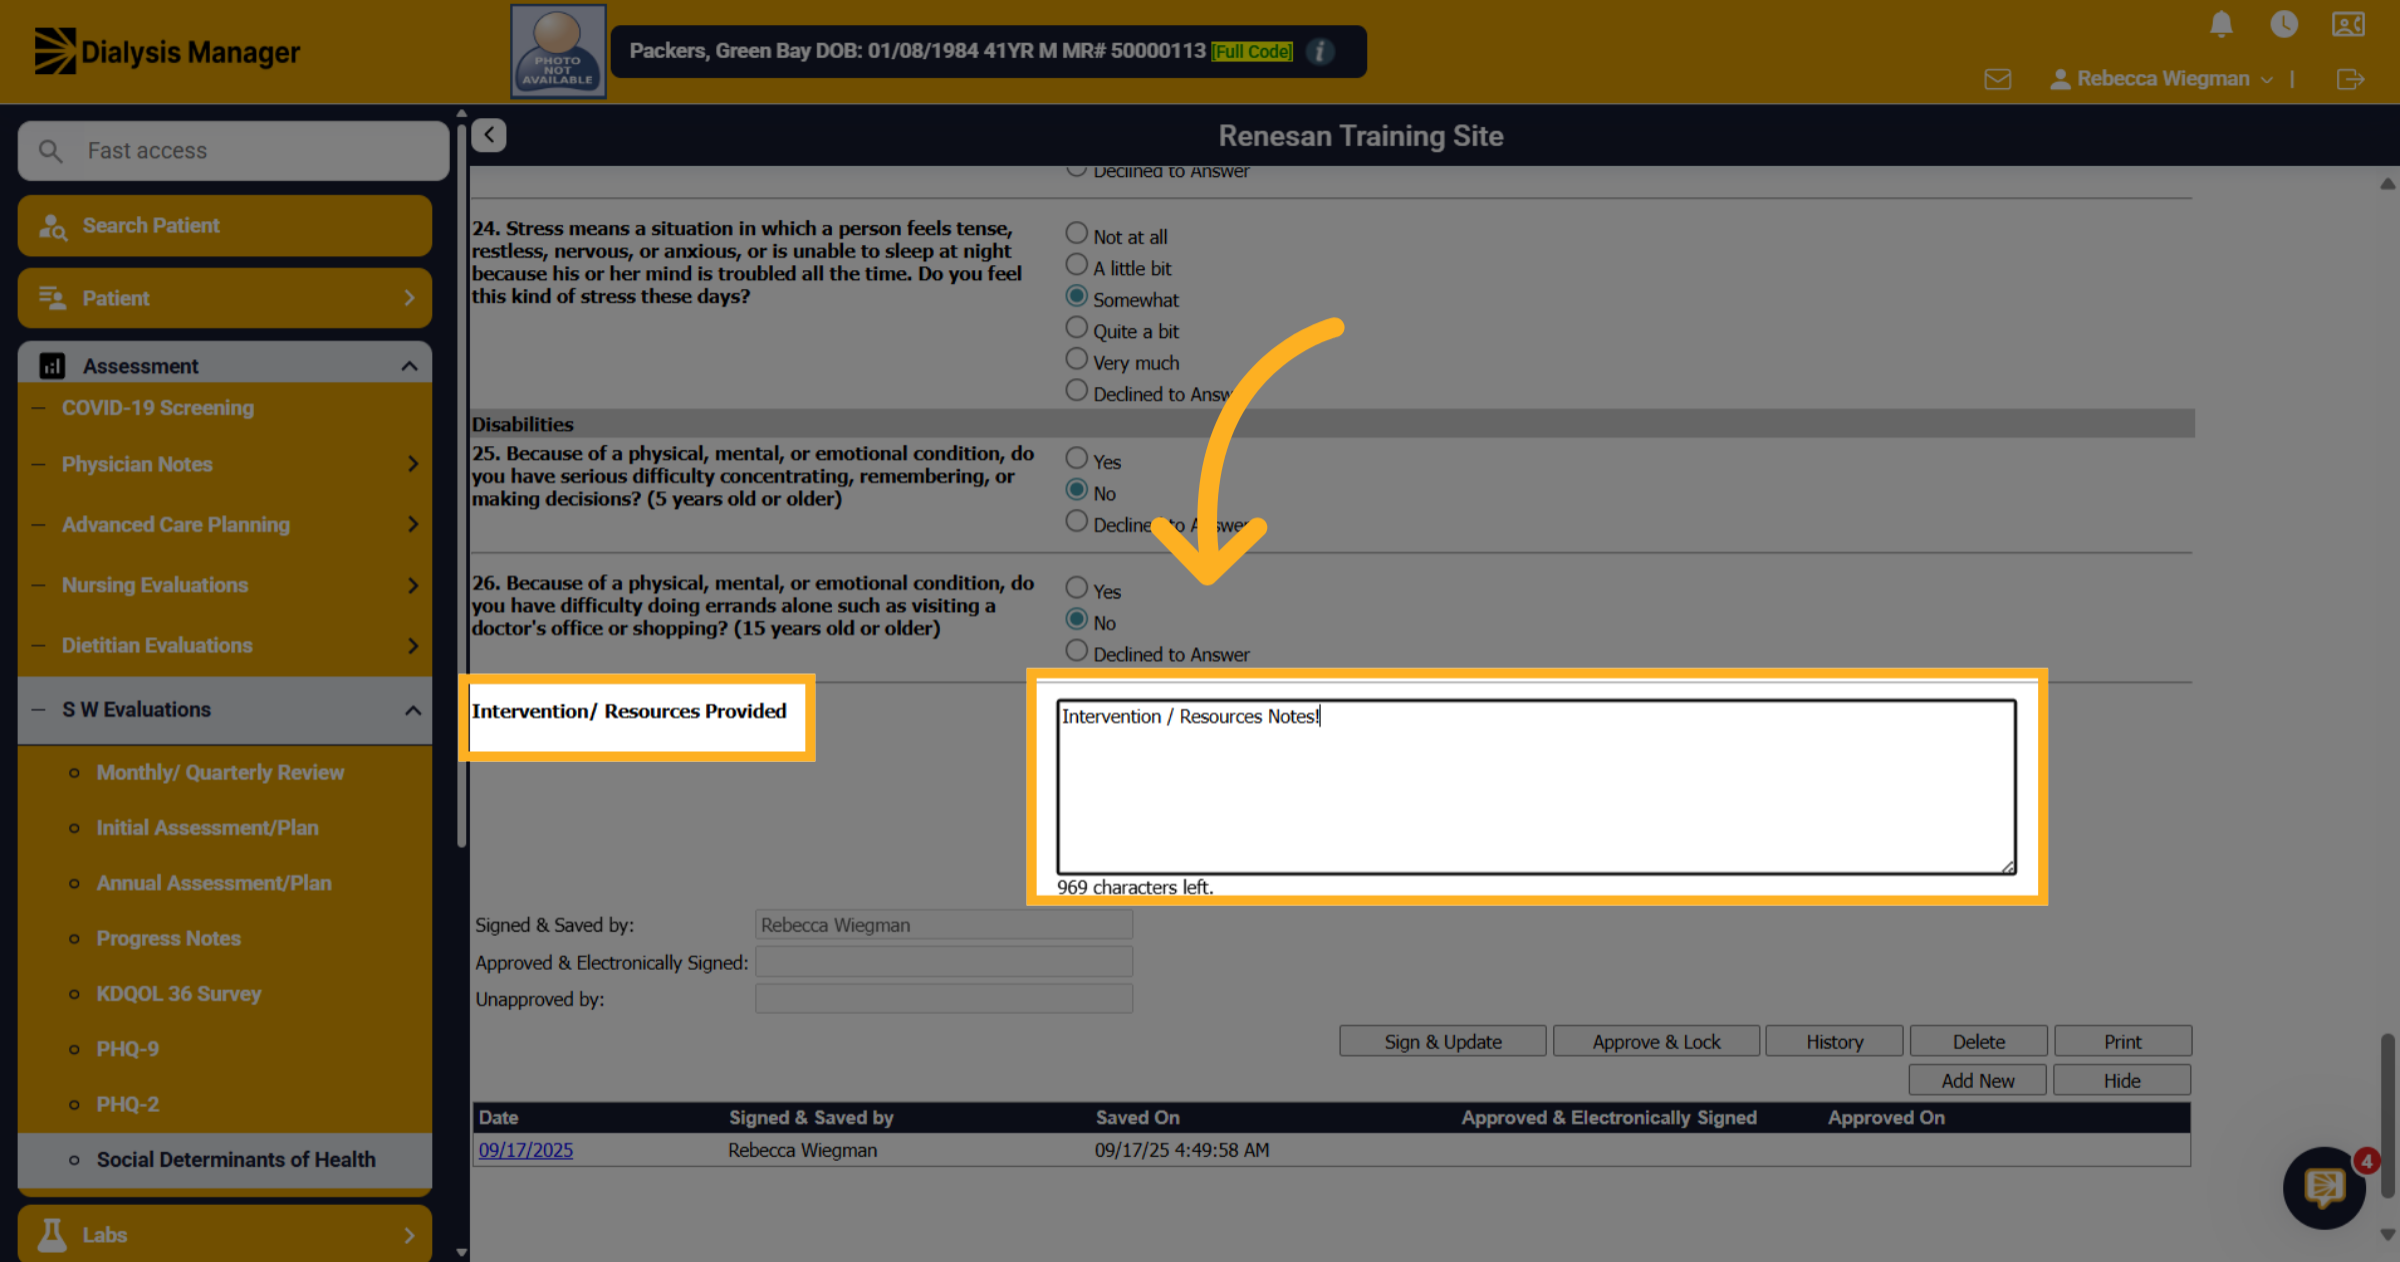This screenshot has width=2400, height=1262.
Task: Click the History button
Action: 1835,1041
